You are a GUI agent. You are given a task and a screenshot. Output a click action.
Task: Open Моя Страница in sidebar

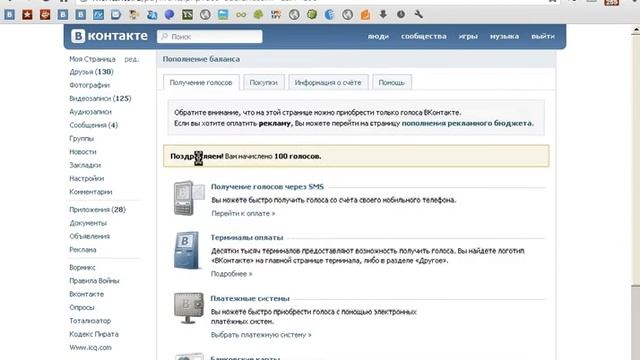(x=92, y=59)
